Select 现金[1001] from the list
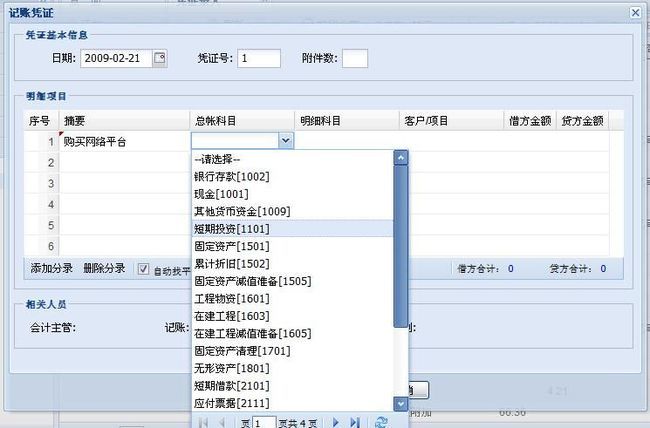This screenshot has height=428, width=650. click(x=292, y=194)
